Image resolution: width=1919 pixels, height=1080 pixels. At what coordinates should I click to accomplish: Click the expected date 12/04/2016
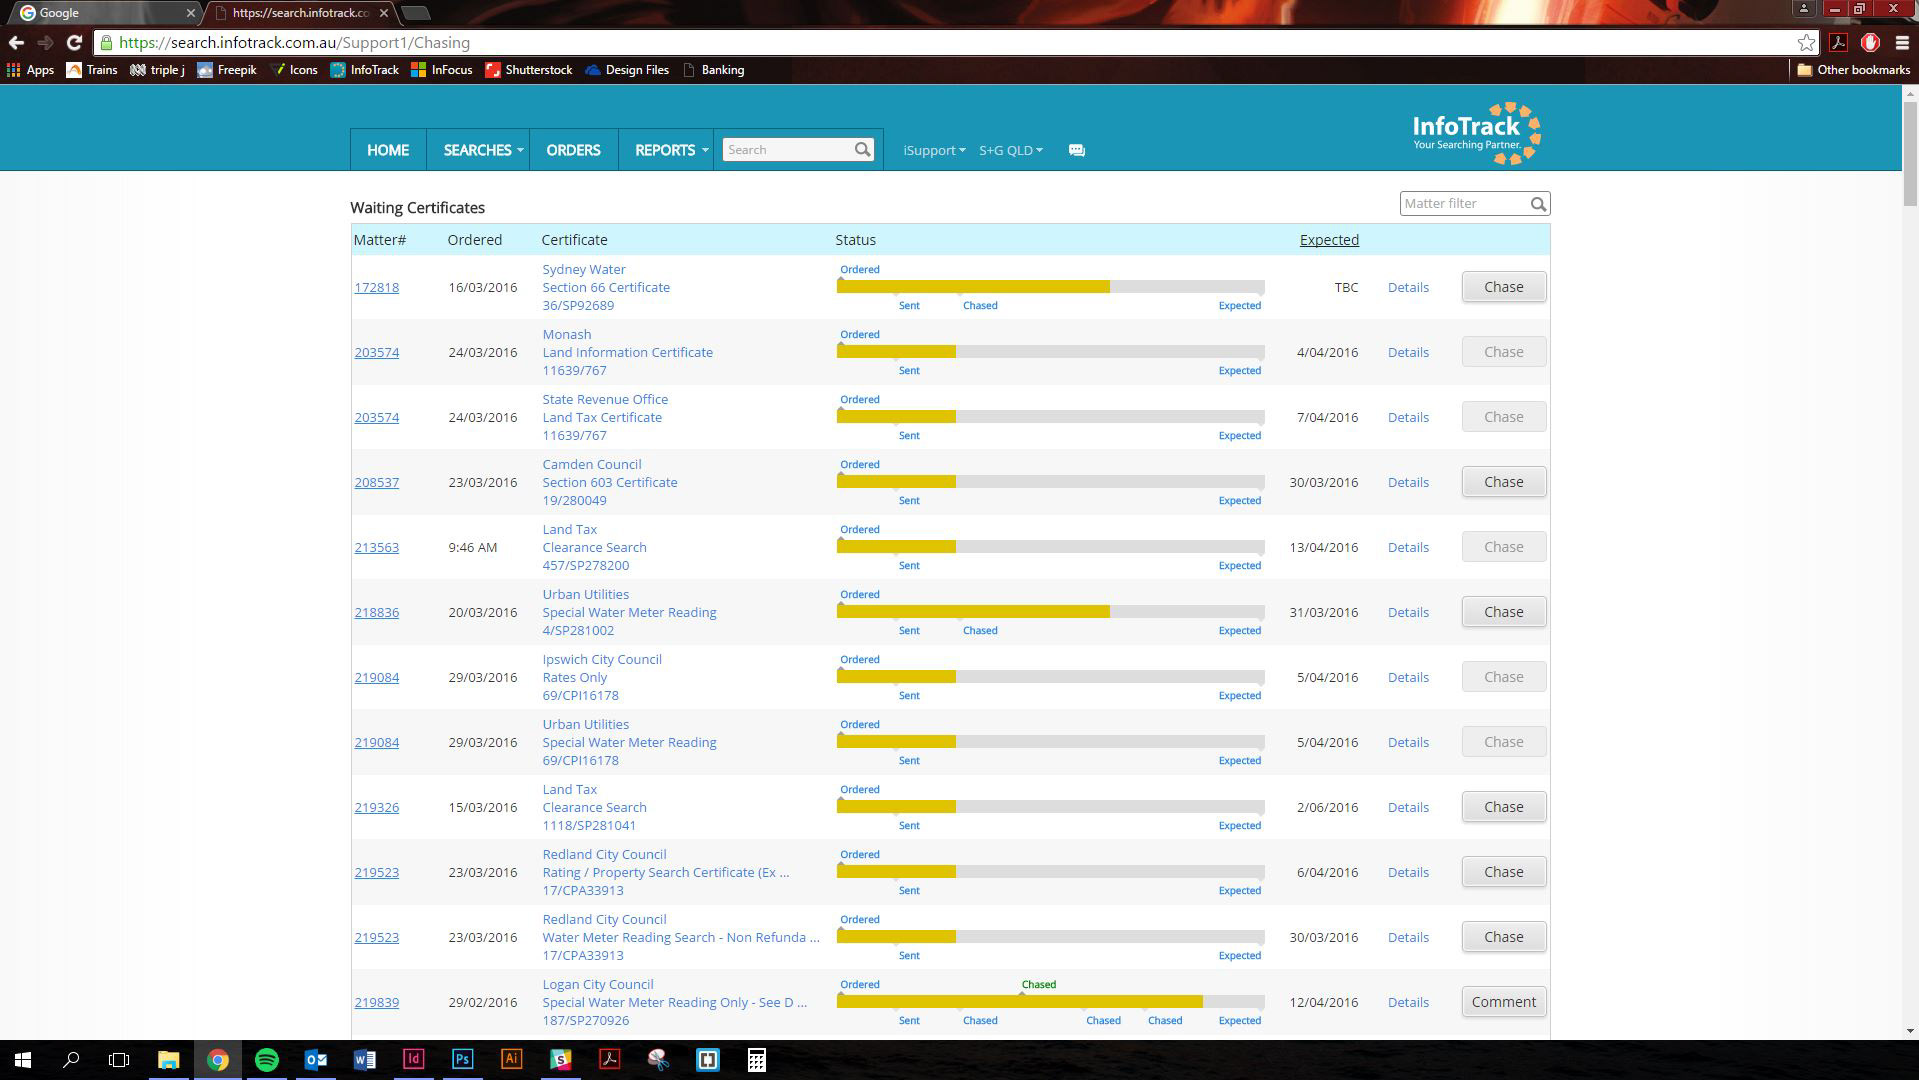(x=1324, y=1003)
